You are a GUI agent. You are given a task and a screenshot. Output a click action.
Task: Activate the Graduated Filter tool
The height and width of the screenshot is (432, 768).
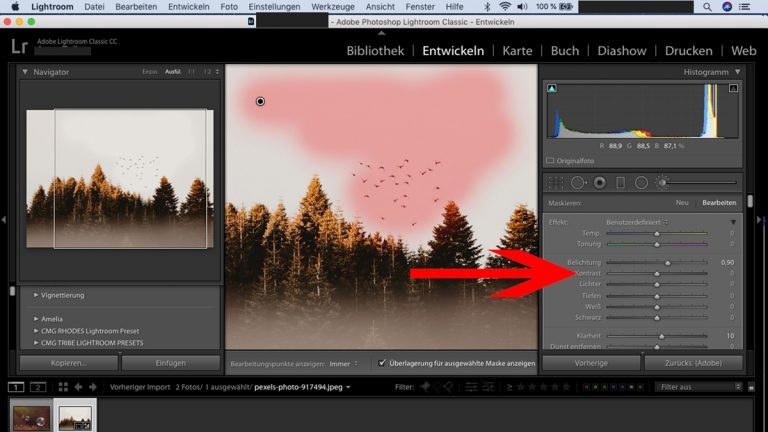(620, 182)
